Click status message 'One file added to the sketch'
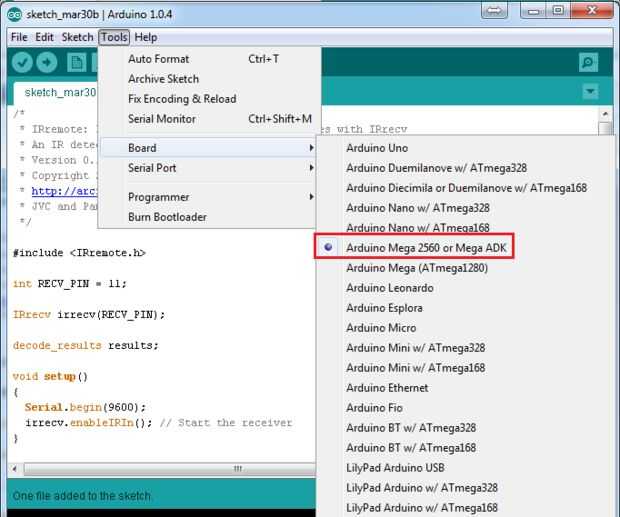Image resolution: width=620 pixels, height=517 pixels. pyautogui.click(x=81, y=496)
